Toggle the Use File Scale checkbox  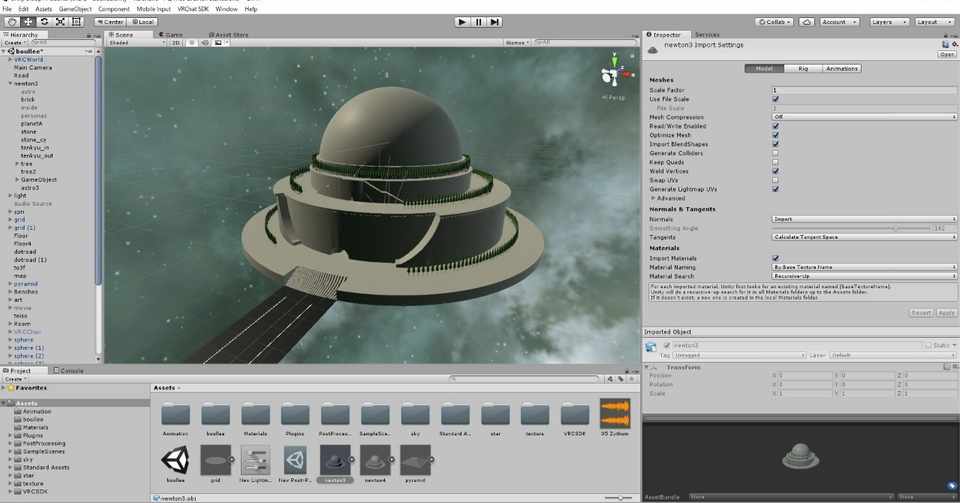pos(776,99)
